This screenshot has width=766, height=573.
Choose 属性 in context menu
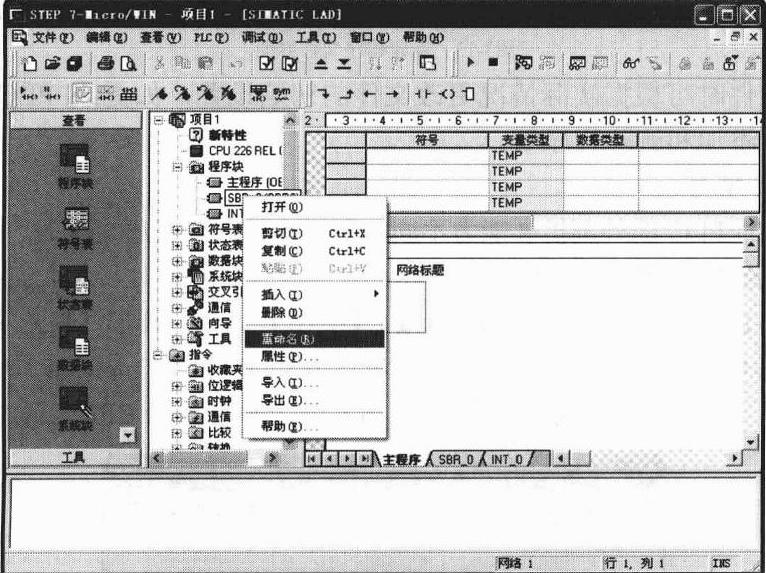point(314,357)
